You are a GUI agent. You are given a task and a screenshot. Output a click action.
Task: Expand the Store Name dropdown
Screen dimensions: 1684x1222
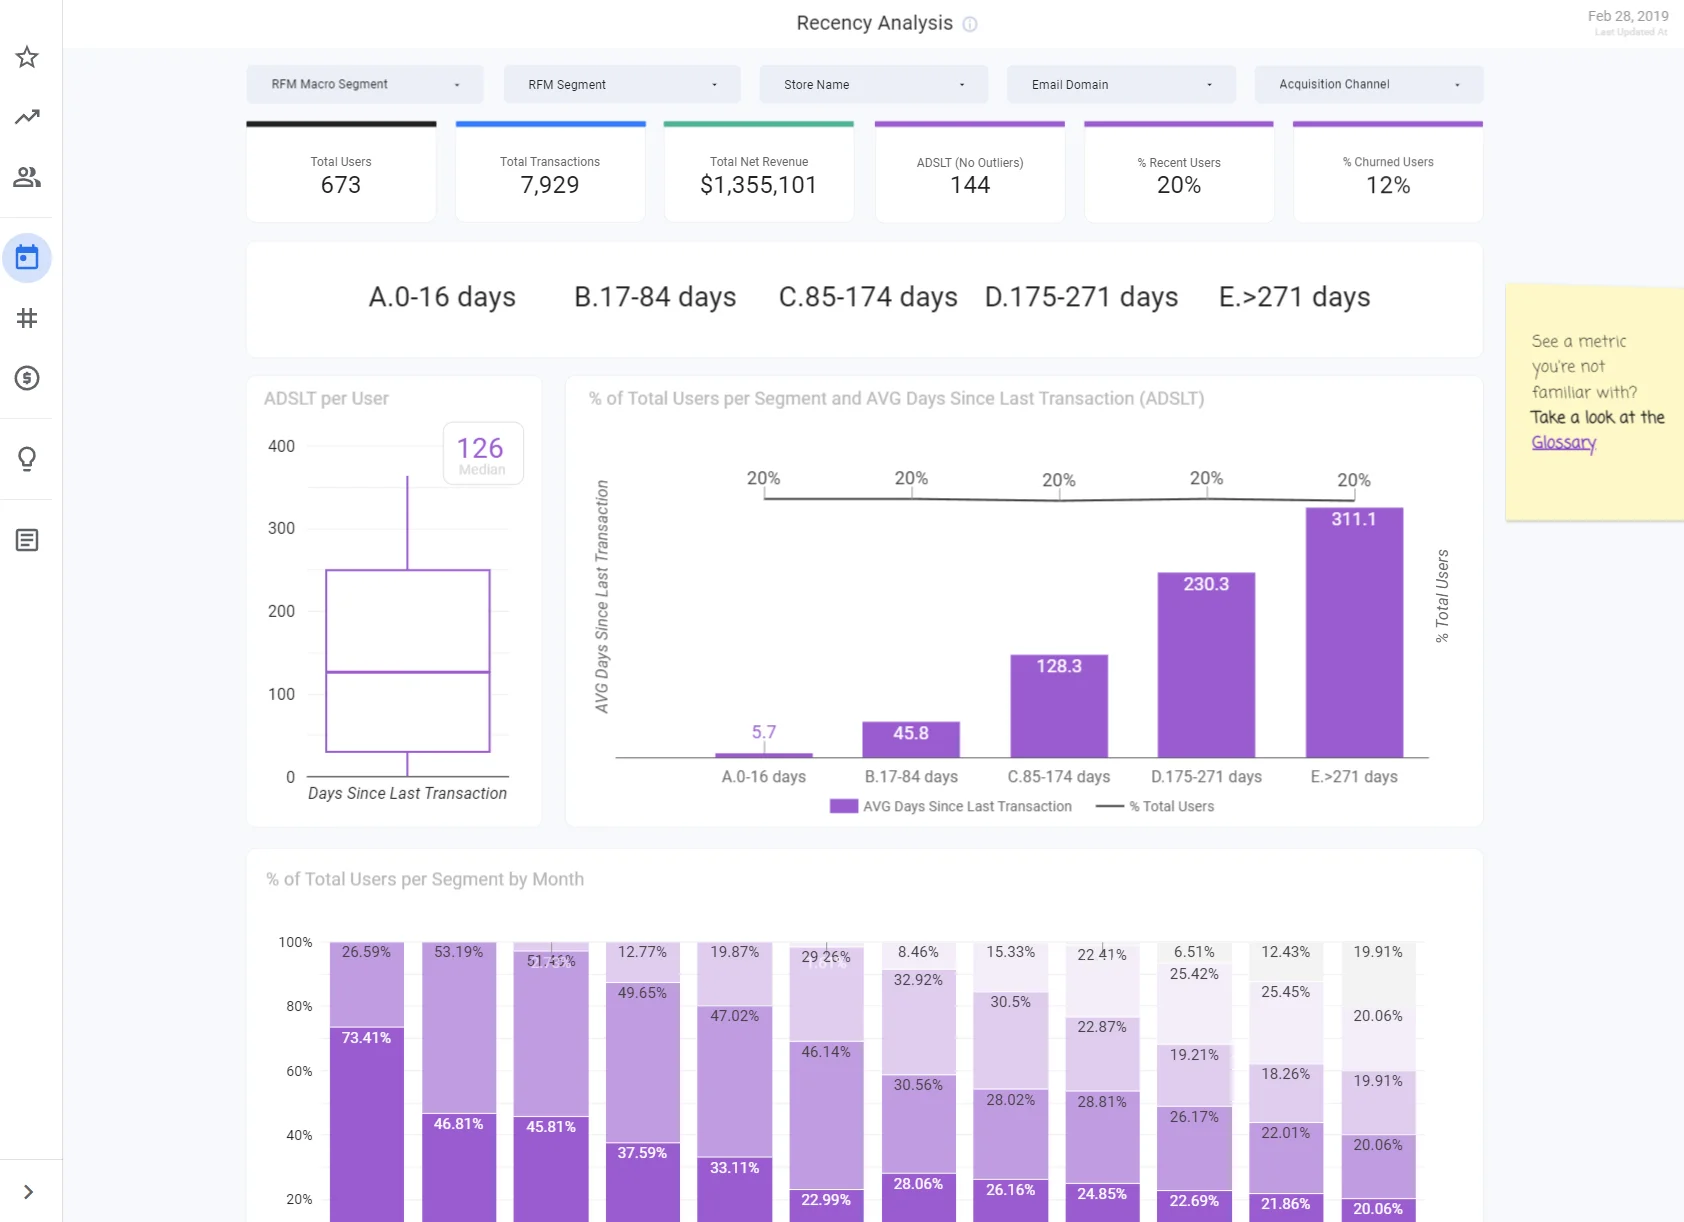tap(873, 84)
